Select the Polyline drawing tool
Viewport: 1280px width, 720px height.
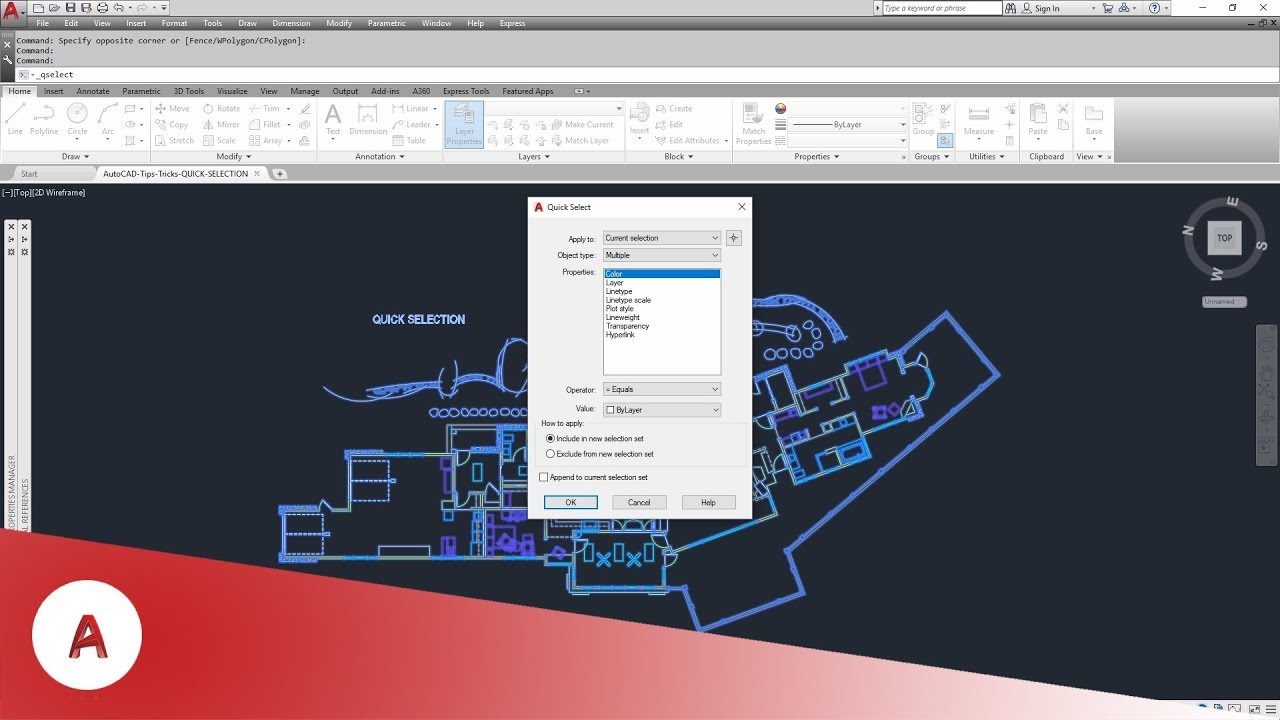point(44,118)
